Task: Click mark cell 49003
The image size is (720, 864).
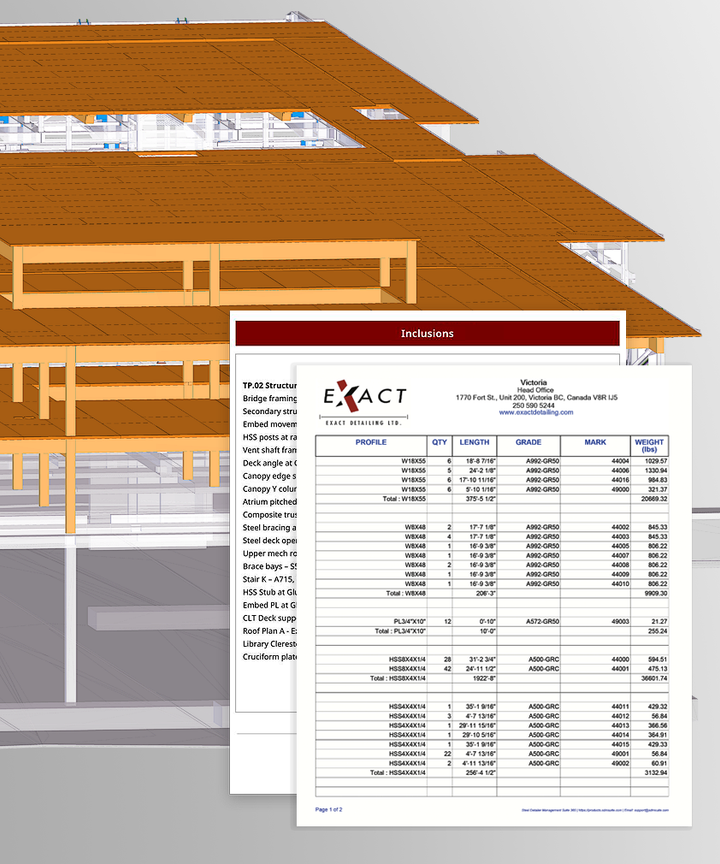Action: (x=620, y=622)
